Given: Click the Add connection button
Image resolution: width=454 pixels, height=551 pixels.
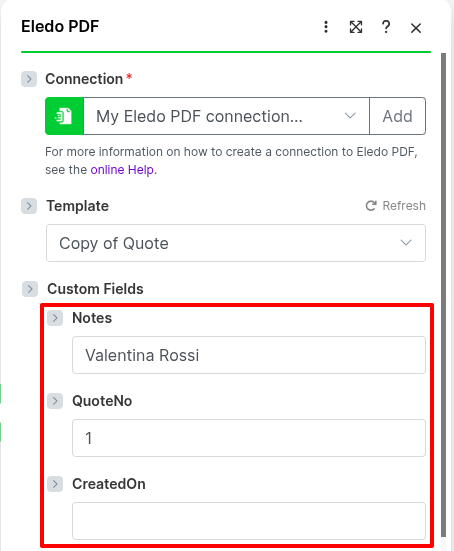Looking at the screenshot, I should [397, 116].
